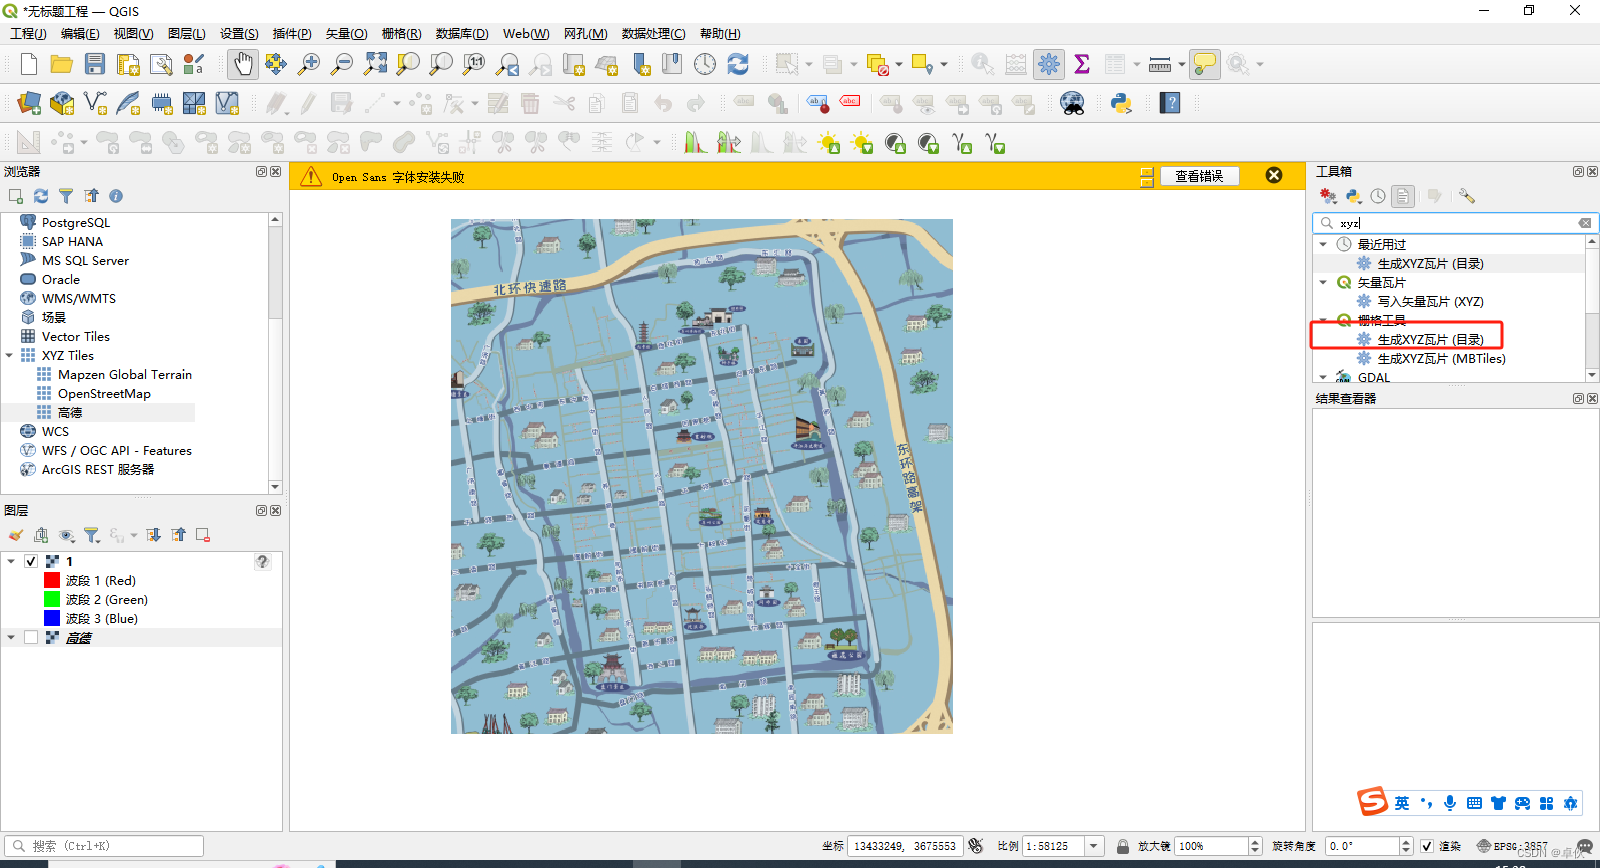1600x868 pixels.
Task: Open the 帮助 menu
Action: (720, 33)
